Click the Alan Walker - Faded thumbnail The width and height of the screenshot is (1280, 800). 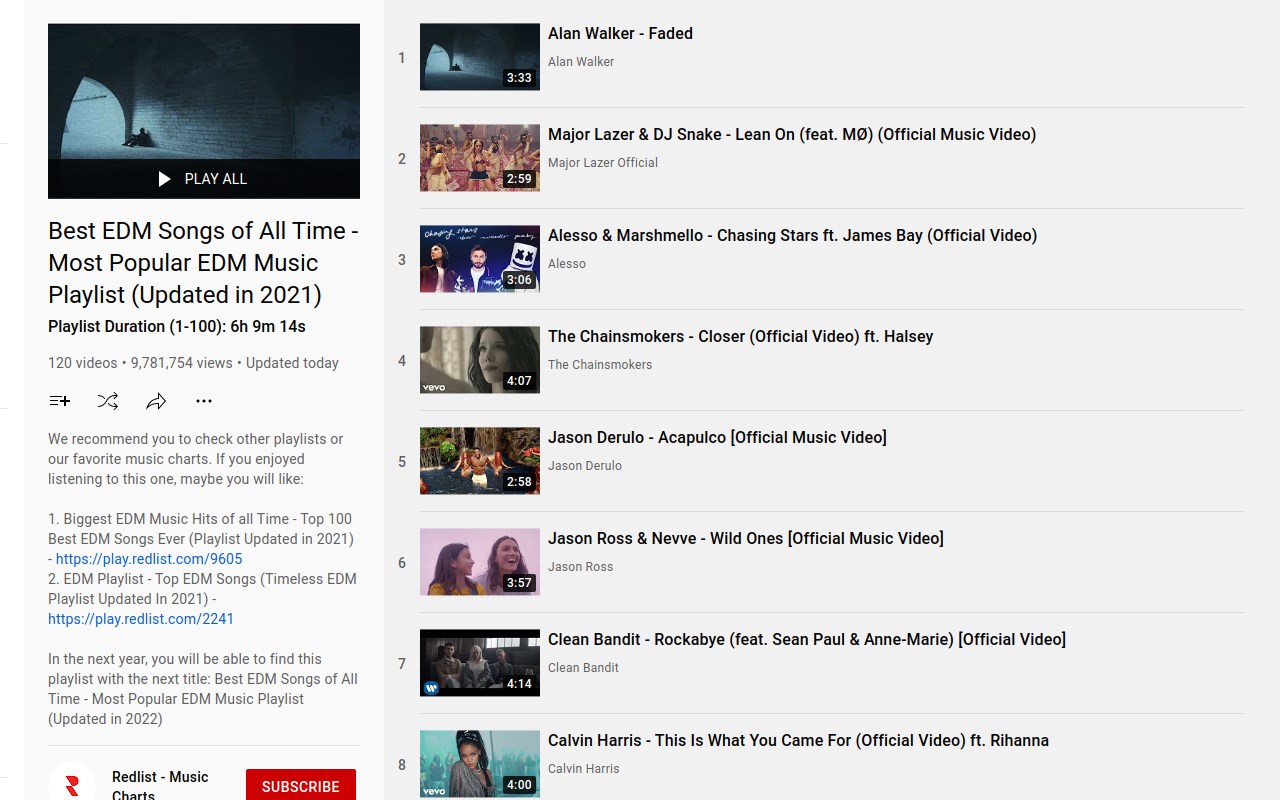point(480,57)
